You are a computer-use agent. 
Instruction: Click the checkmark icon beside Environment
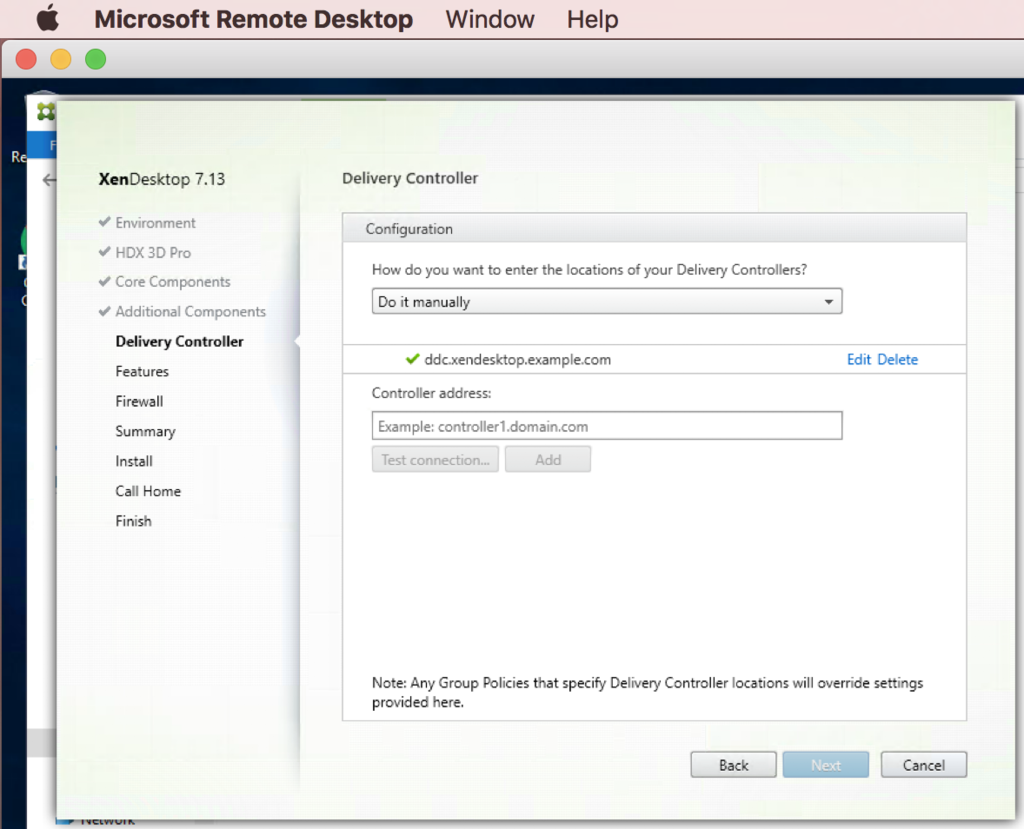(104, 222)
